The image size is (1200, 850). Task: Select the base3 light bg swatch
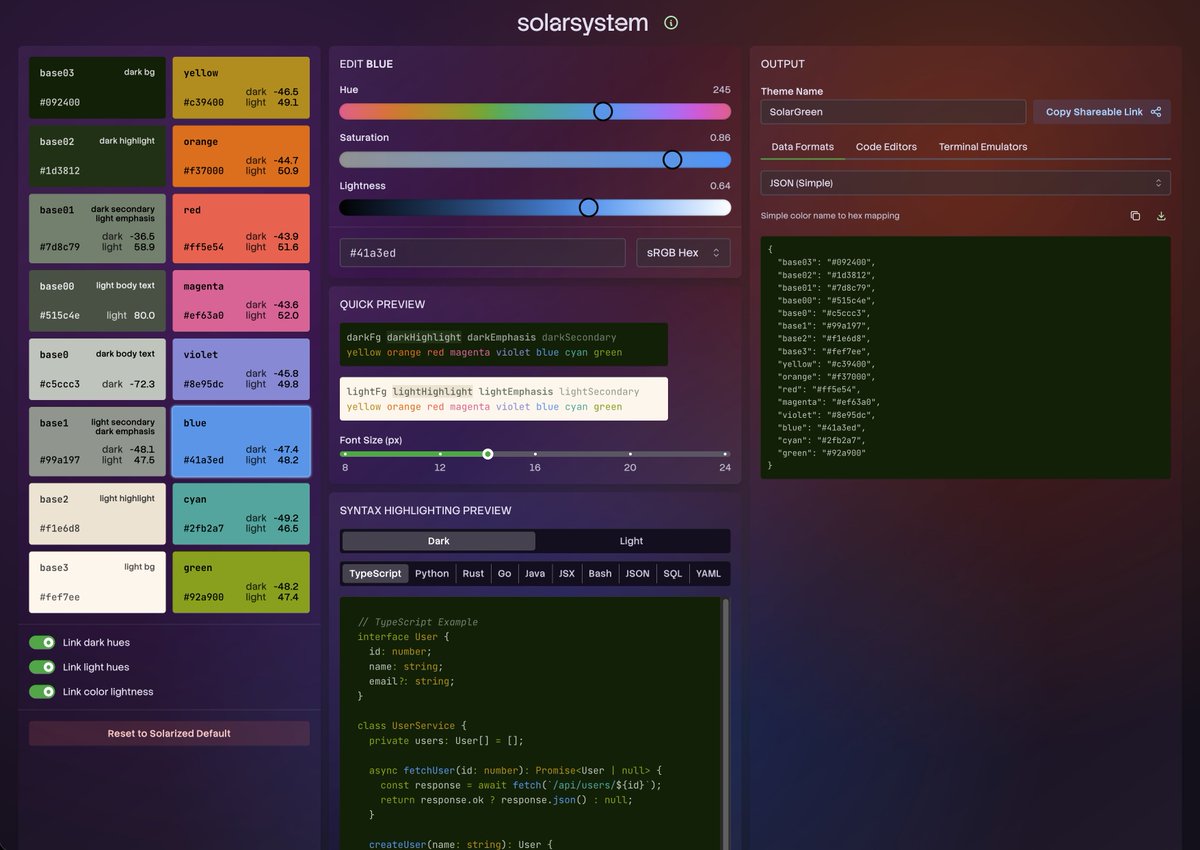click(x=97, y=582)
